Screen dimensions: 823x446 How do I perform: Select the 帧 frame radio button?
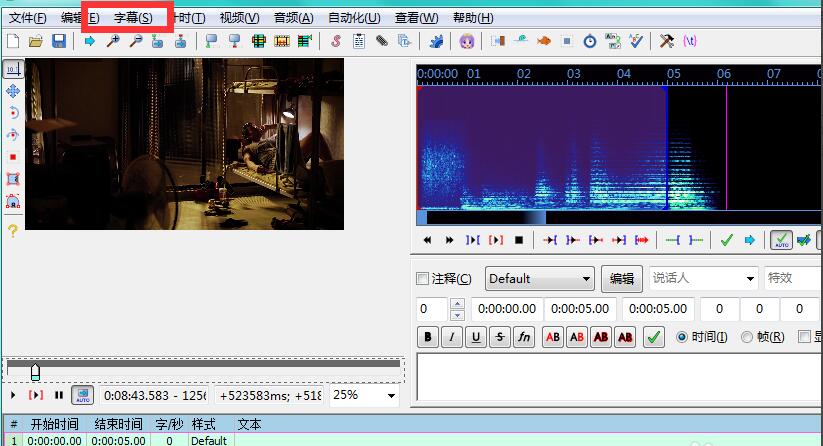[746, 338]
